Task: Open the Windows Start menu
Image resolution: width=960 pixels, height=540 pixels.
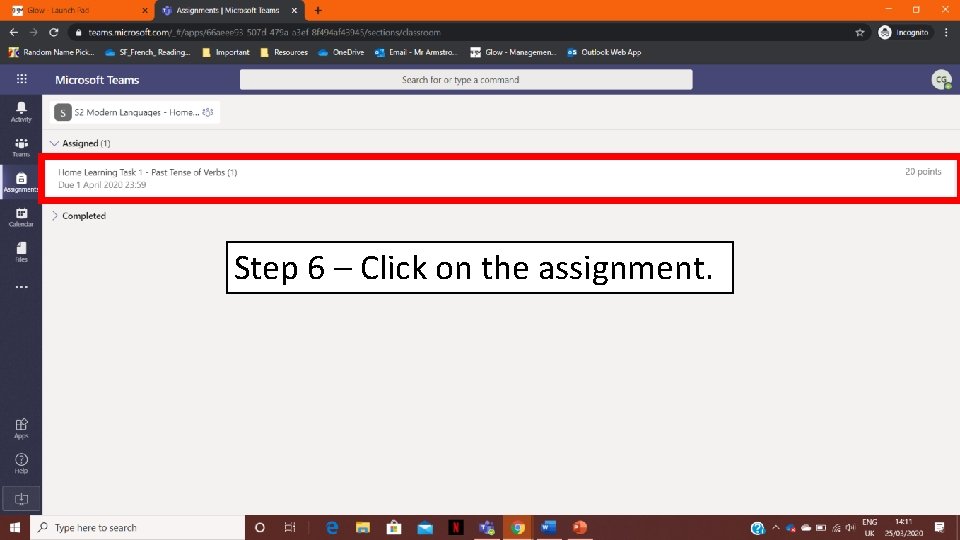Action: coord(15,527)
